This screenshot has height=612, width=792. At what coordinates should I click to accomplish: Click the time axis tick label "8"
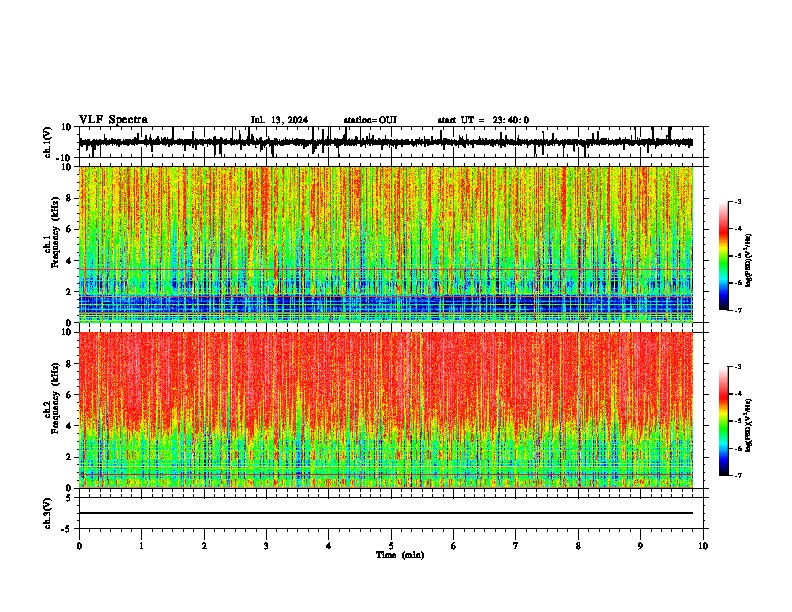click(x=578, y=546)
